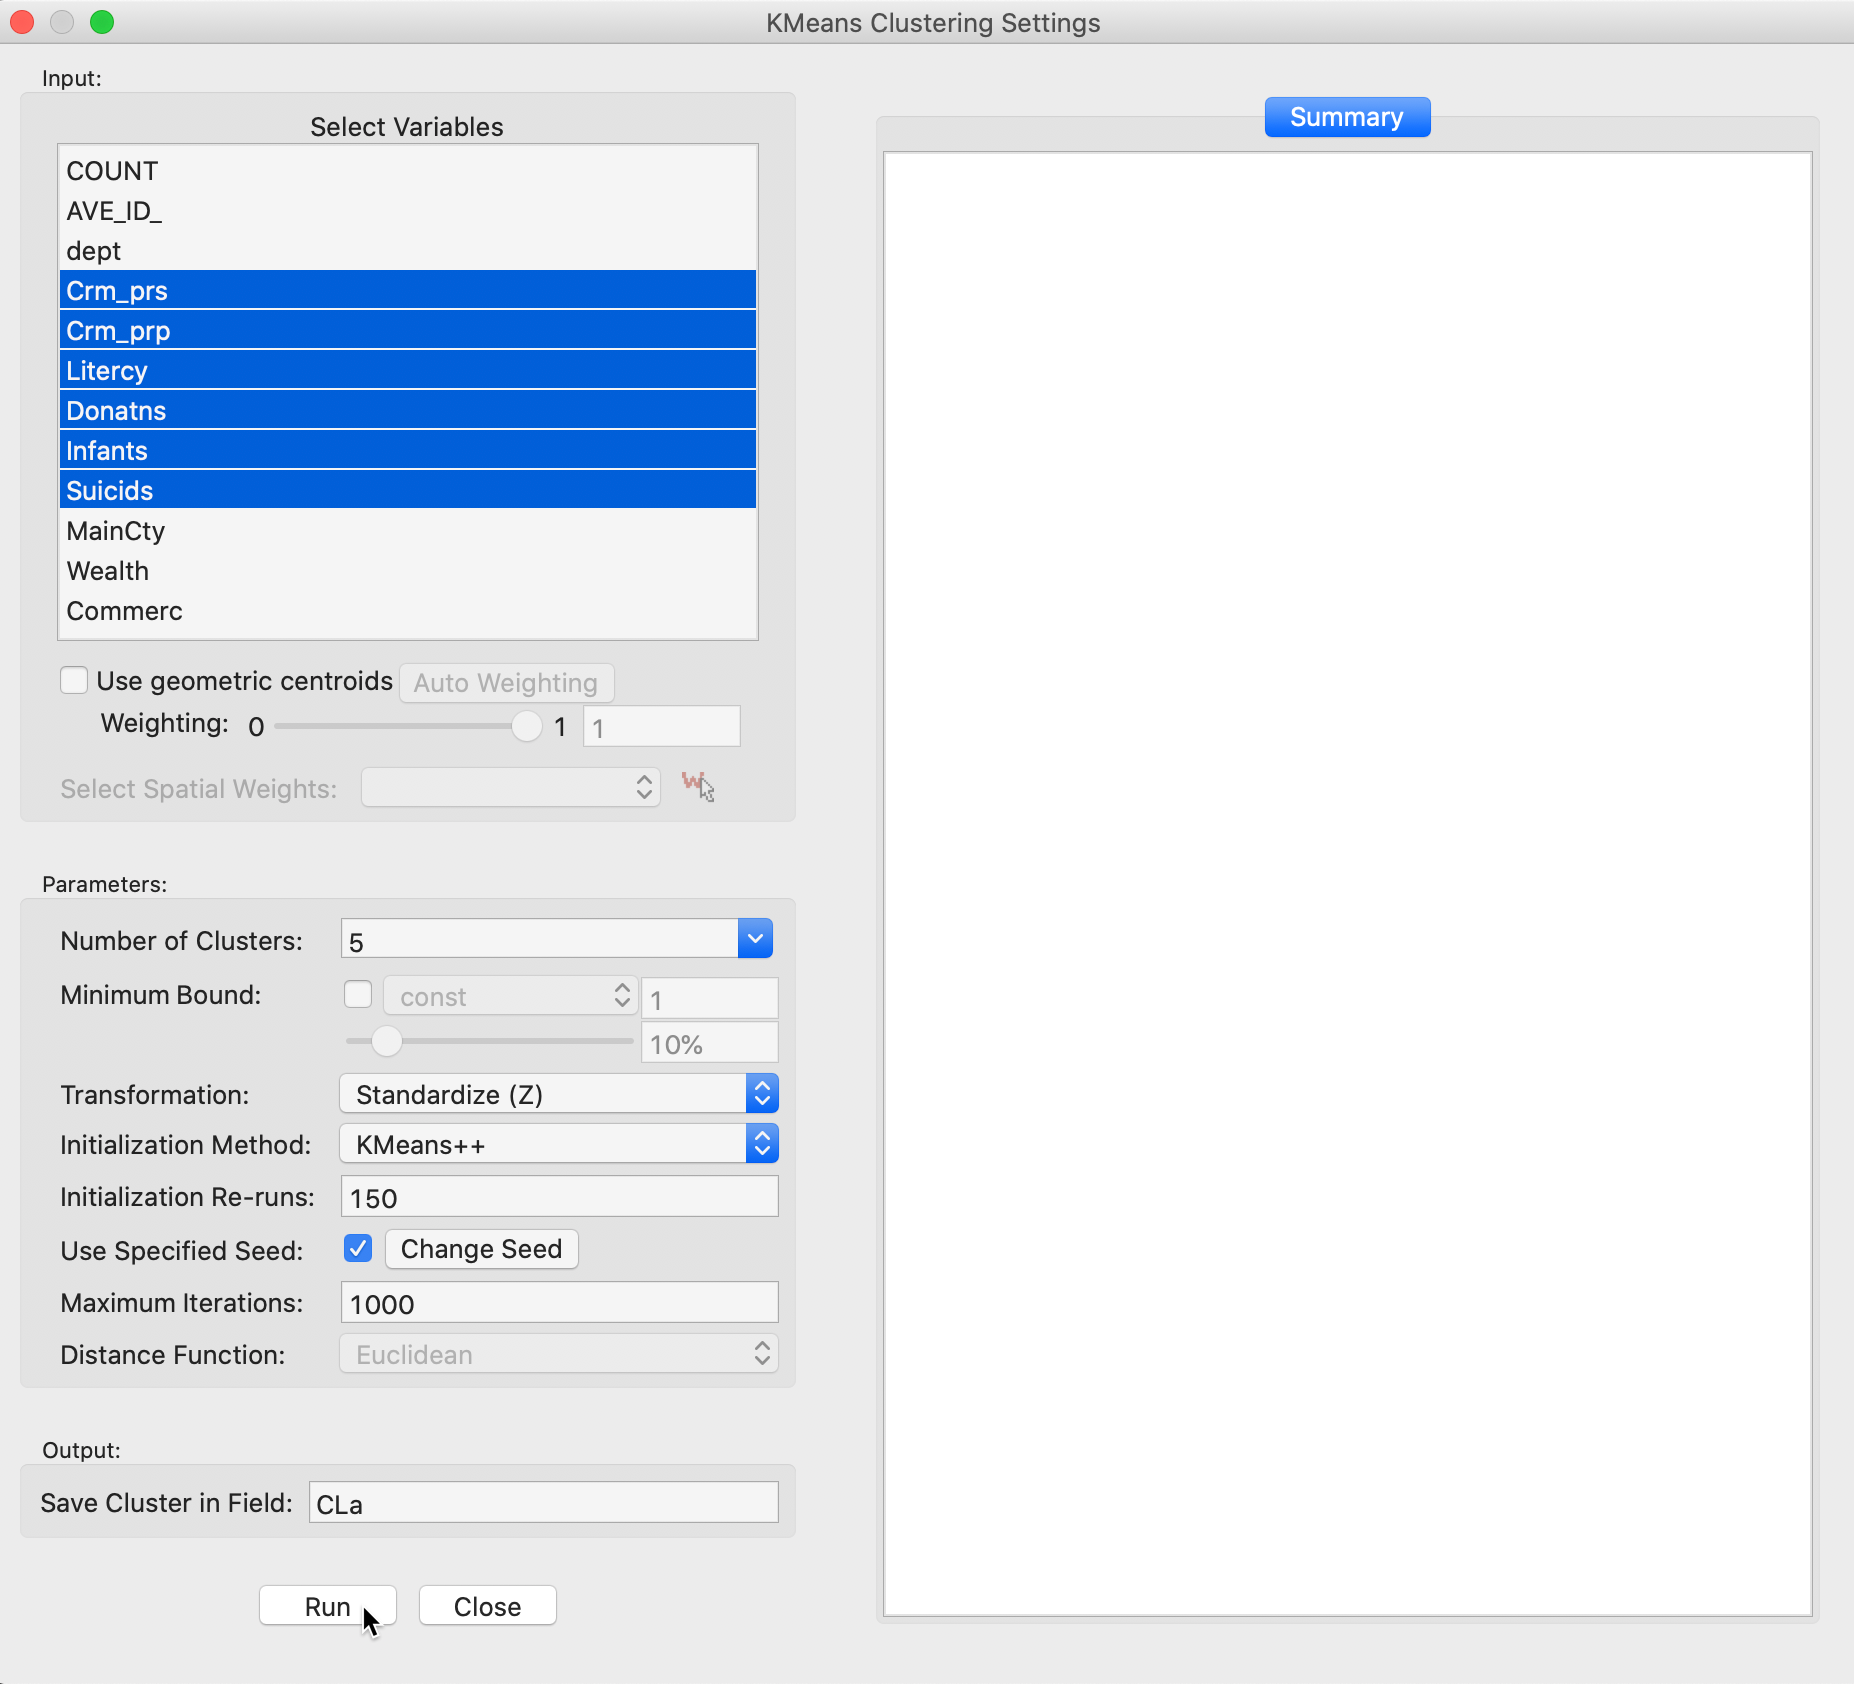Enable Use geometric centroids checkbox
The width and height of the screenshot is (1854, 1684).
[74, 681]
